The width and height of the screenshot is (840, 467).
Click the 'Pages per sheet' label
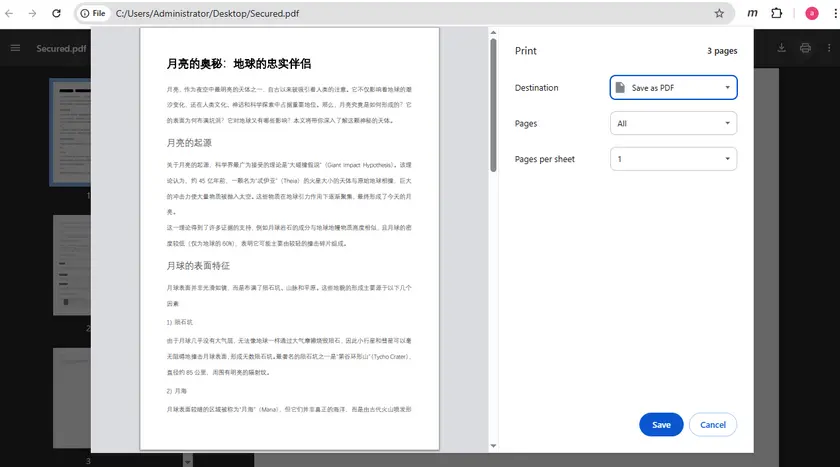coord(544,159)
